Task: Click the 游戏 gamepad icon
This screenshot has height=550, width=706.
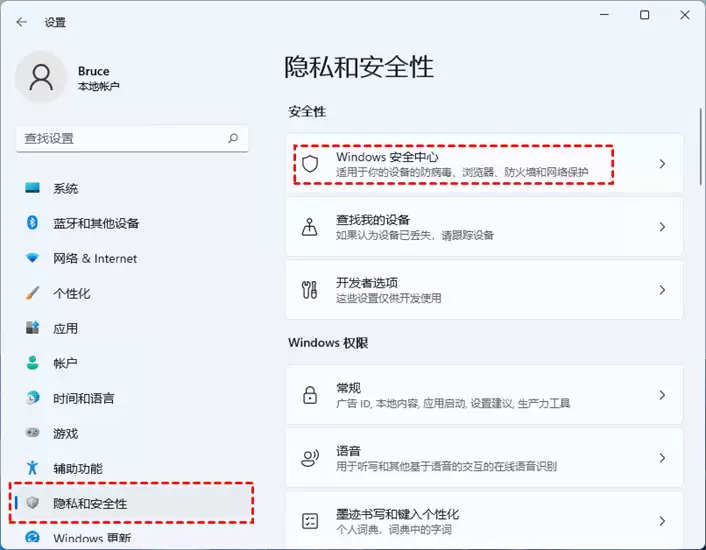Action: click(x=32, y=433)
